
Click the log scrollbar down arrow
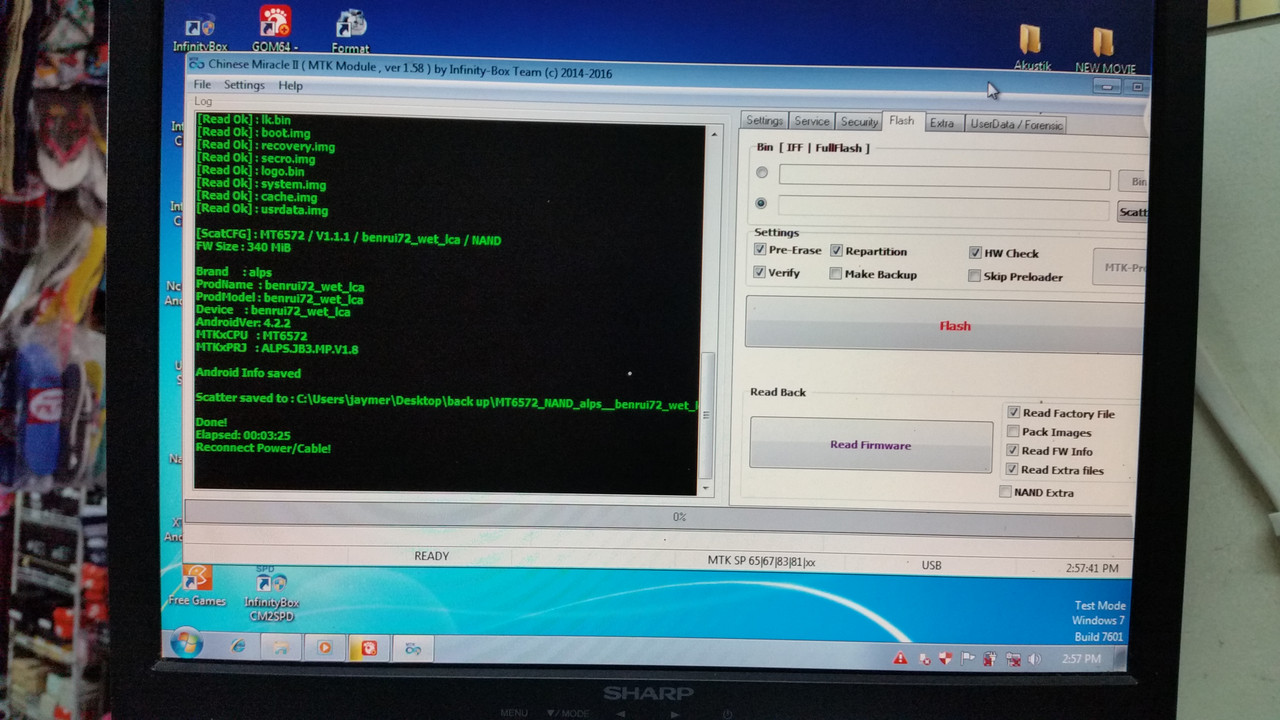(706, 488)
